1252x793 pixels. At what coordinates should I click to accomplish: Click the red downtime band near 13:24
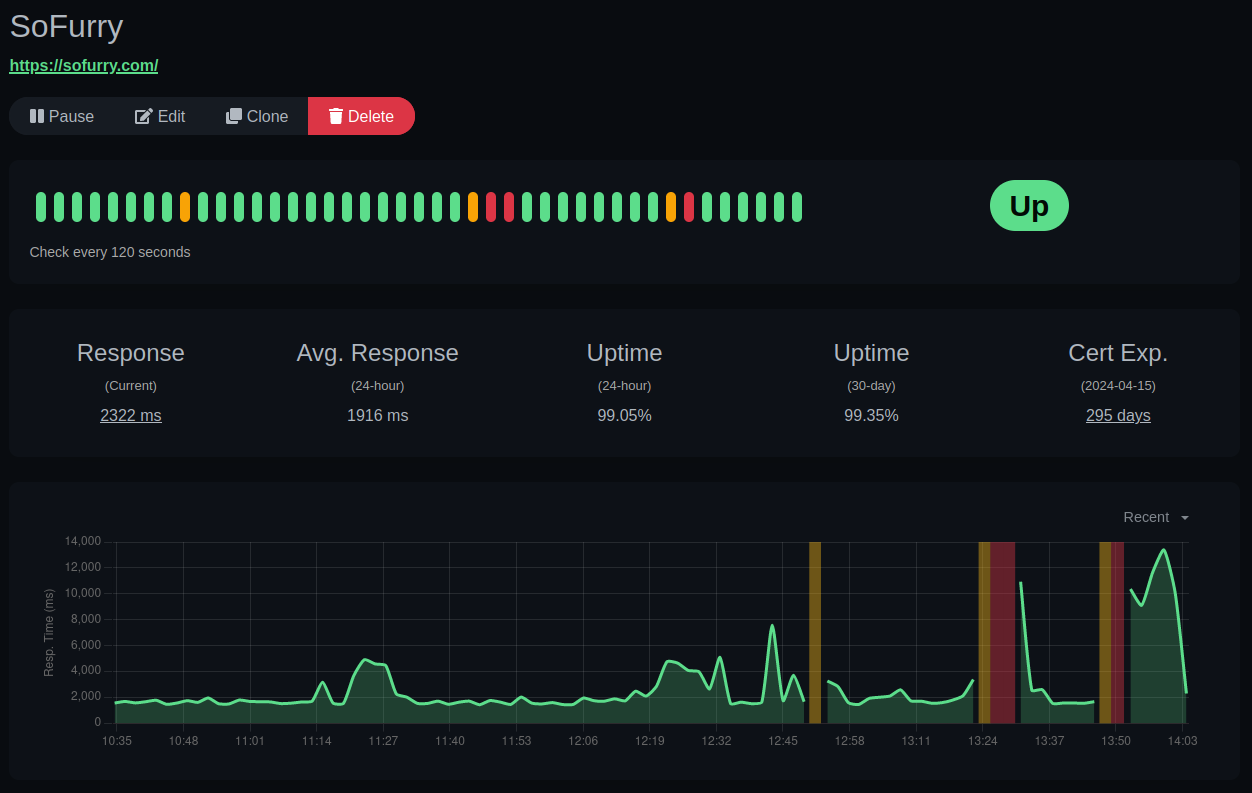coord(1003,632)
